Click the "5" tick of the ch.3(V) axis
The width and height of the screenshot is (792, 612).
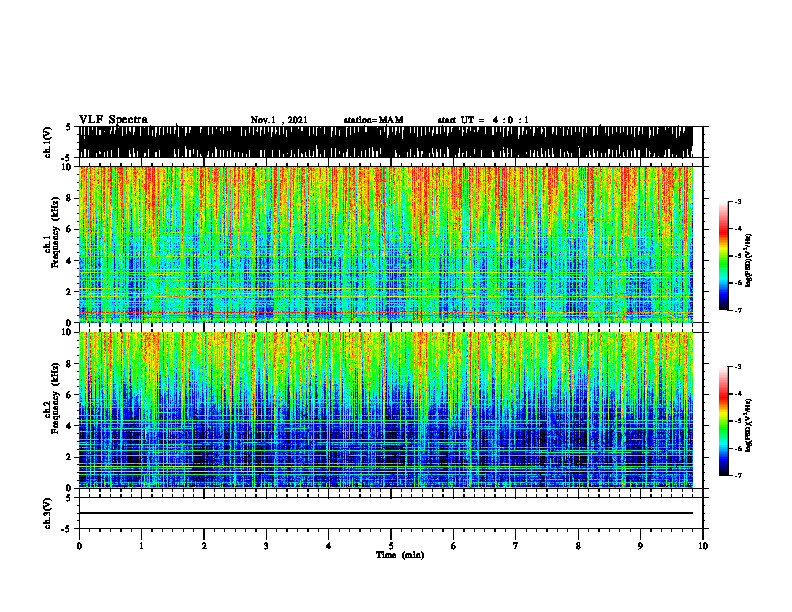(x=70, y=498)
